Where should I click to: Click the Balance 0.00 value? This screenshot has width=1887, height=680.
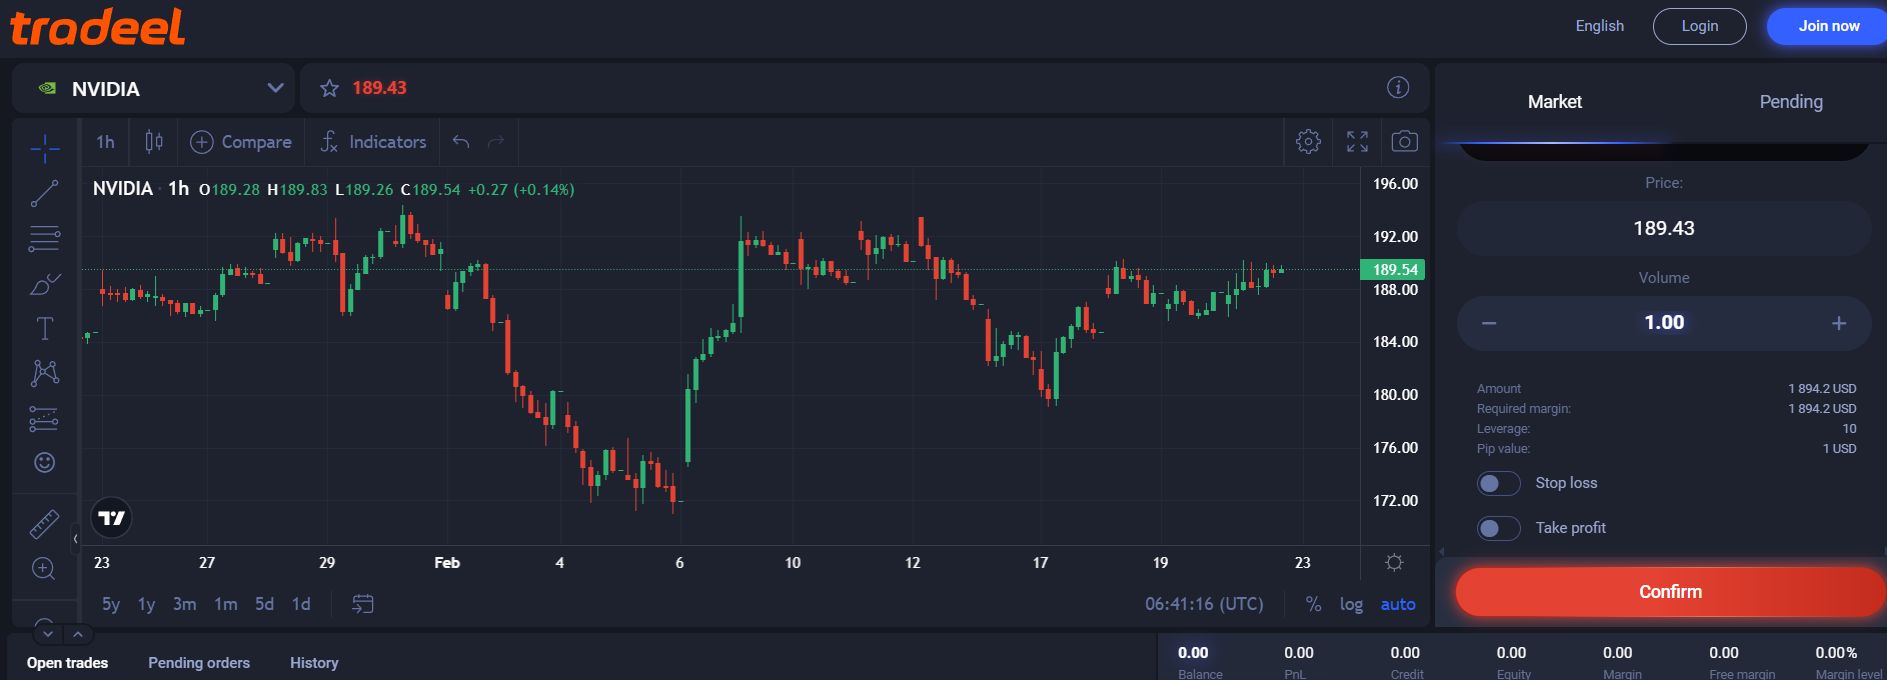(x=1193, y=653)
